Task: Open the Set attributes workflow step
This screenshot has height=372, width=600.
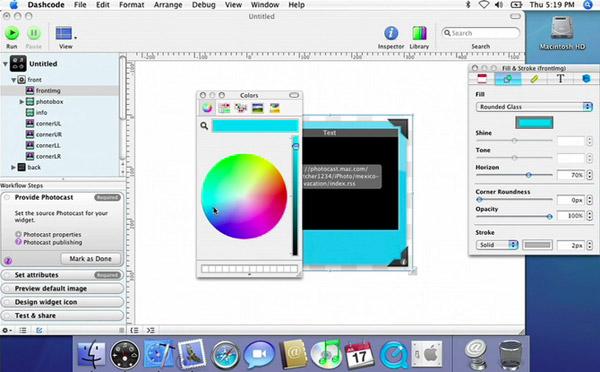Action: [x=62, y=275]
